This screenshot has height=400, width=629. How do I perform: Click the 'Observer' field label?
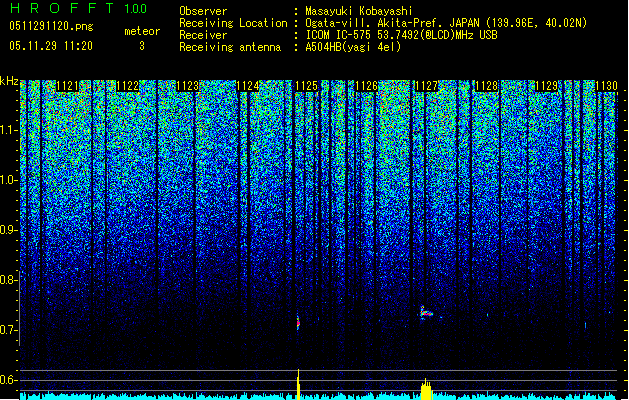203,11
